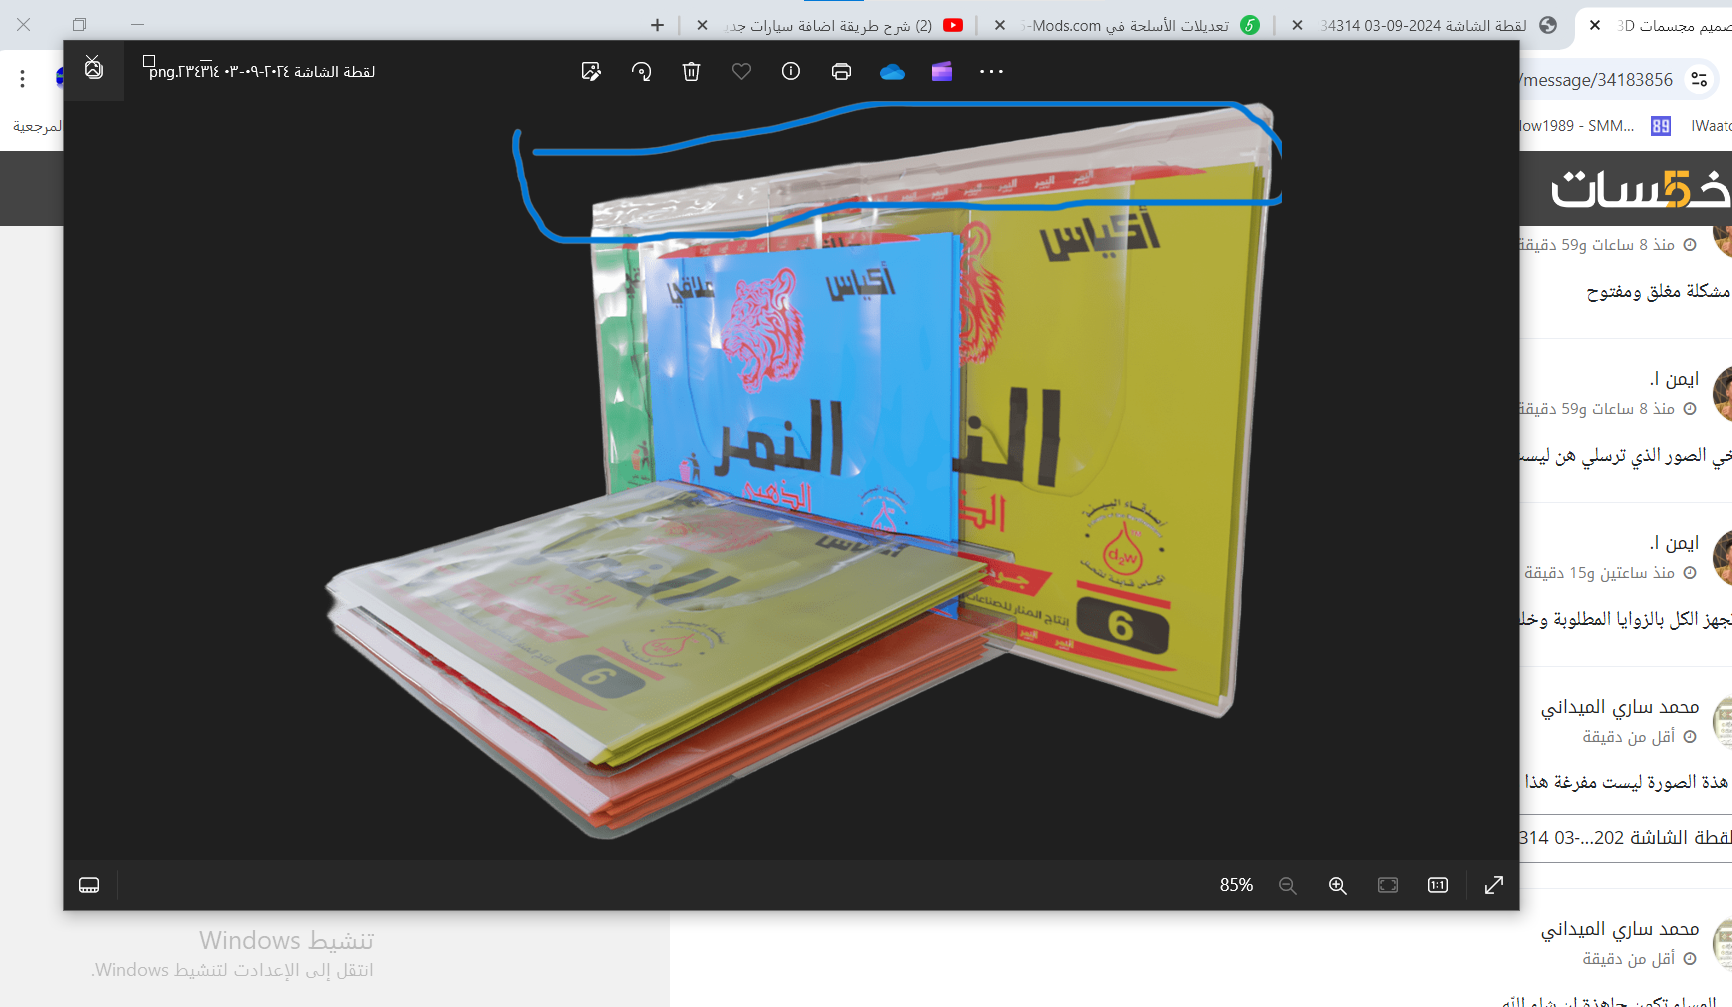Viewport: 1732px width, 1007px height.
Task: Click the message هذة الصورة ليست مفرغة هذا
Action: tap(1627, 781)
